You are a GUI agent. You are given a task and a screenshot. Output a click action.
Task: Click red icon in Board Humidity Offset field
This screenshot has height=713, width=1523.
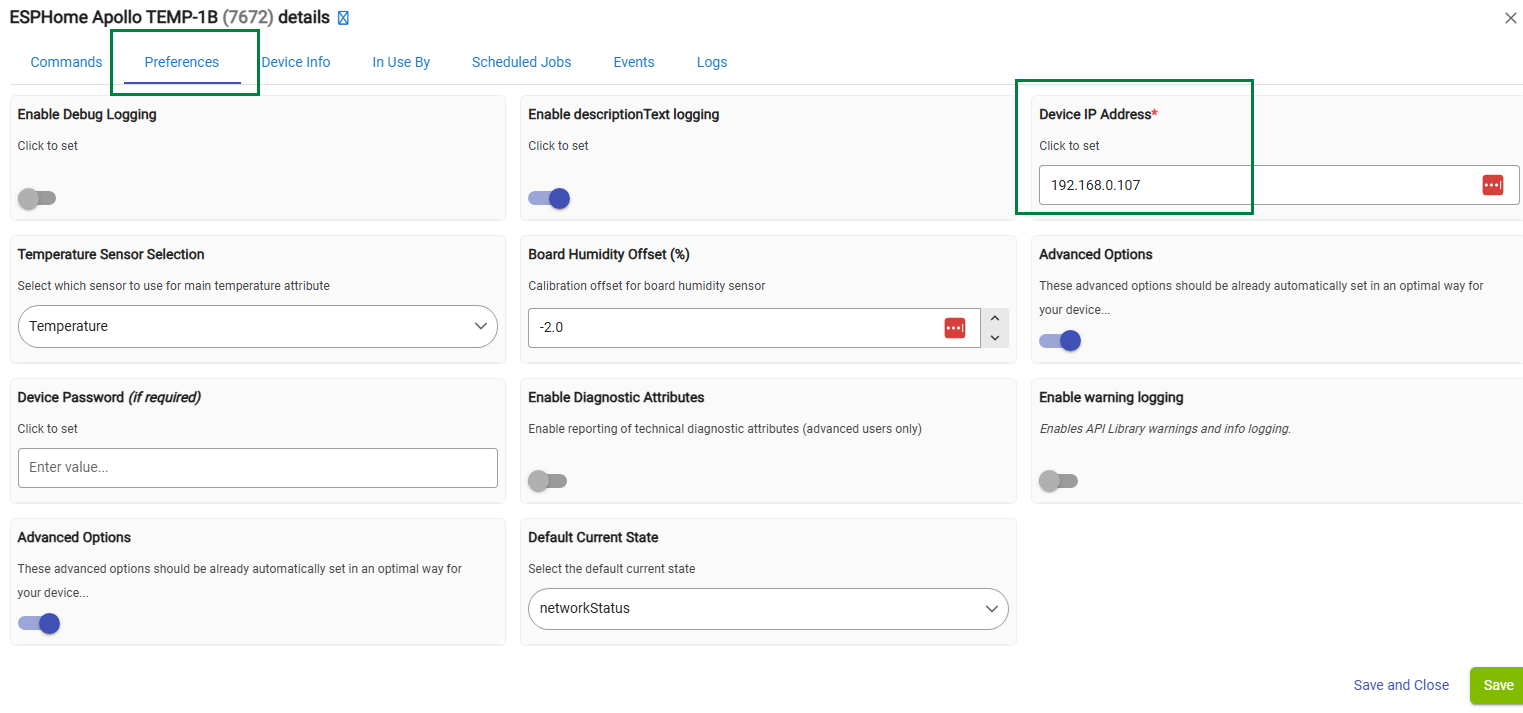pos(954,328)
